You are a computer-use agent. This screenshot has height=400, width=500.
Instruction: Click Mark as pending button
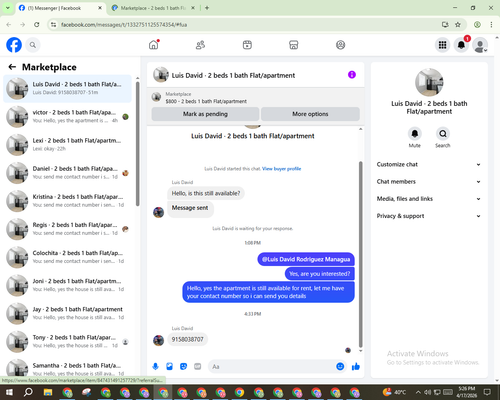click(x=205, y=114)
